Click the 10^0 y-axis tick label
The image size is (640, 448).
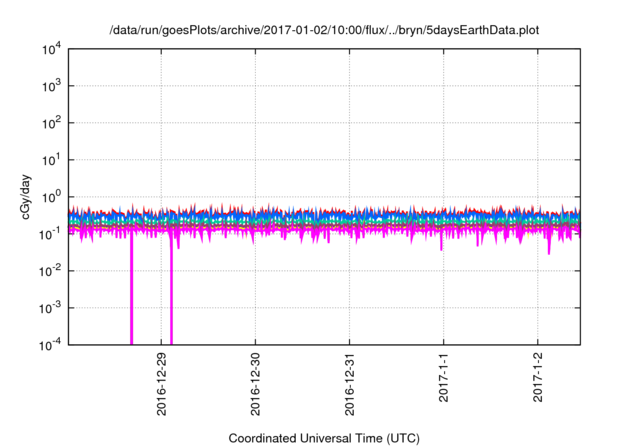[51, 197]
